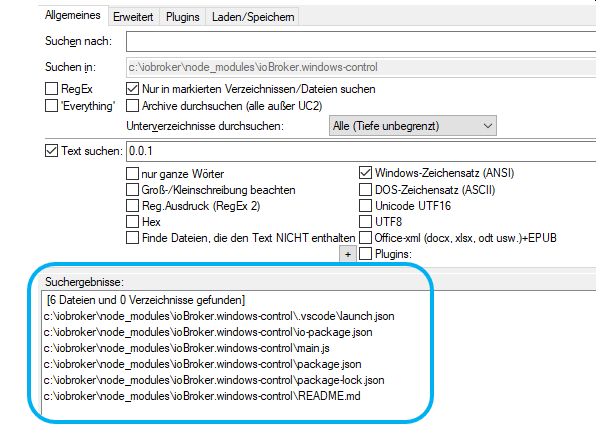Enable Groß-/Kleinschreibung beachten checkbox

[132, 189]
